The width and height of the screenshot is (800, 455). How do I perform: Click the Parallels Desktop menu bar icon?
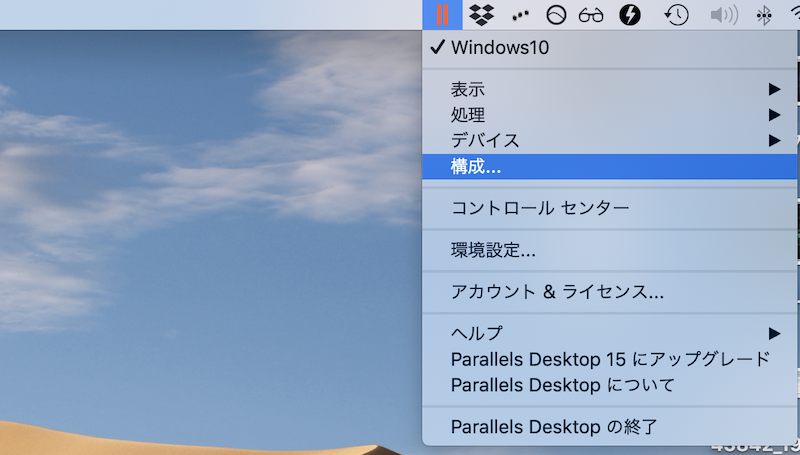(x=441, y=14)
